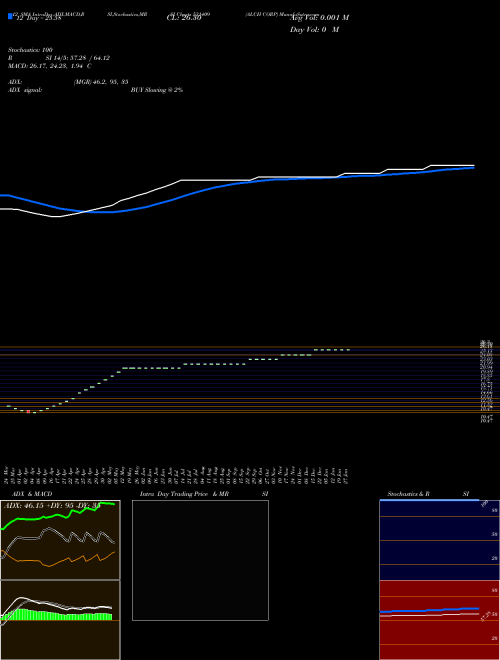Click the blue RSI line in the red panel

pos(429,610)
